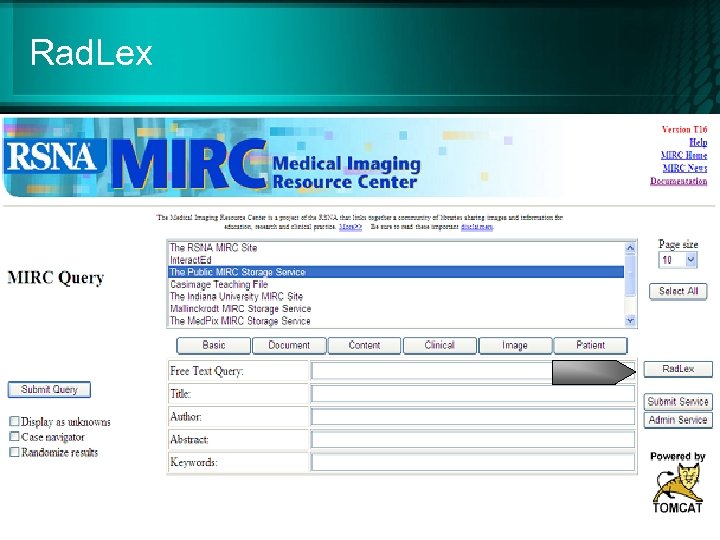This screenshot has height=540, width=720.
Task: Switch to the Basic tab
Action: (214, 345)
